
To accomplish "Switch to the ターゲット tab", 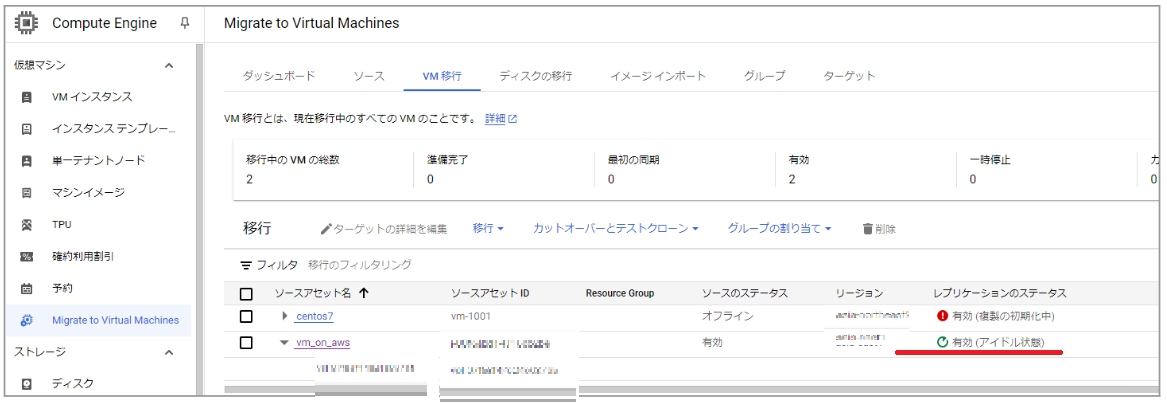I will click(849, 76).
